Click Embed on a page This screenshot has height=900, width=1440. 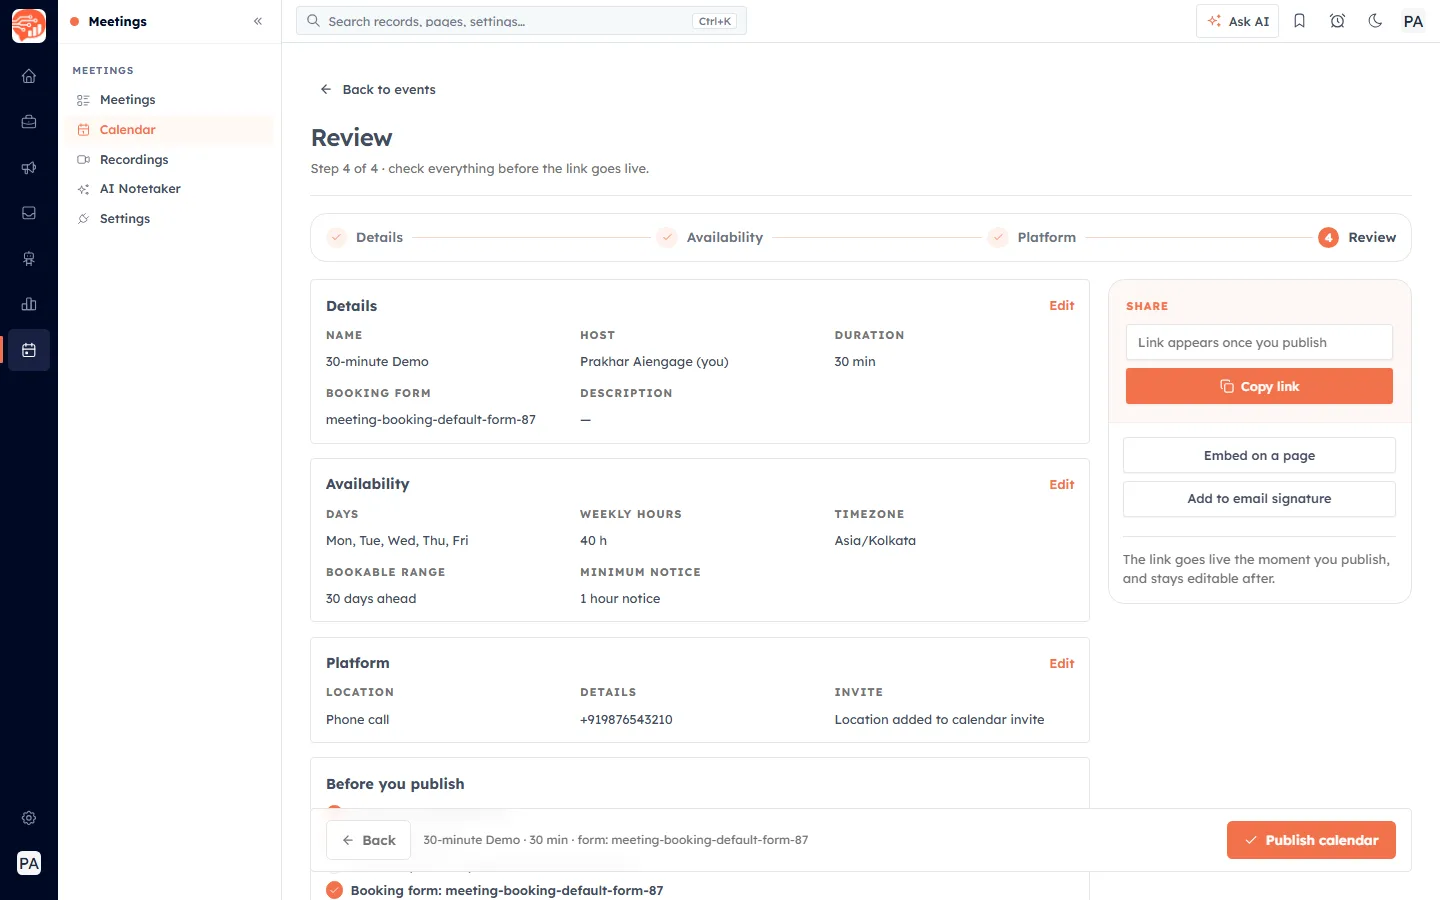click(1259, 455)
